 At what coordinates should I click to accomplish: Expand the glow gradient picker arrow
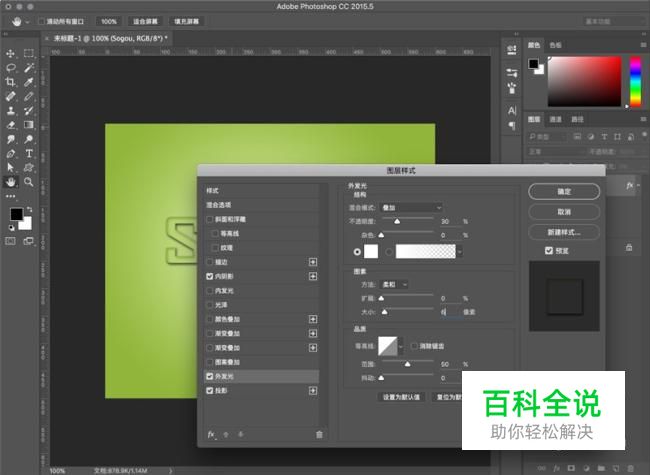[x=459, y=251]
